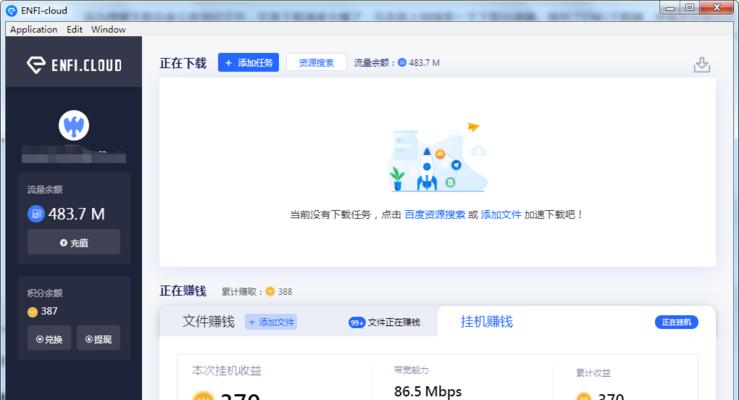Viewport: 739px width, 400px height.
Task: Click the traffic icon next to 483.7 M in the header
Action: point(402,62)
